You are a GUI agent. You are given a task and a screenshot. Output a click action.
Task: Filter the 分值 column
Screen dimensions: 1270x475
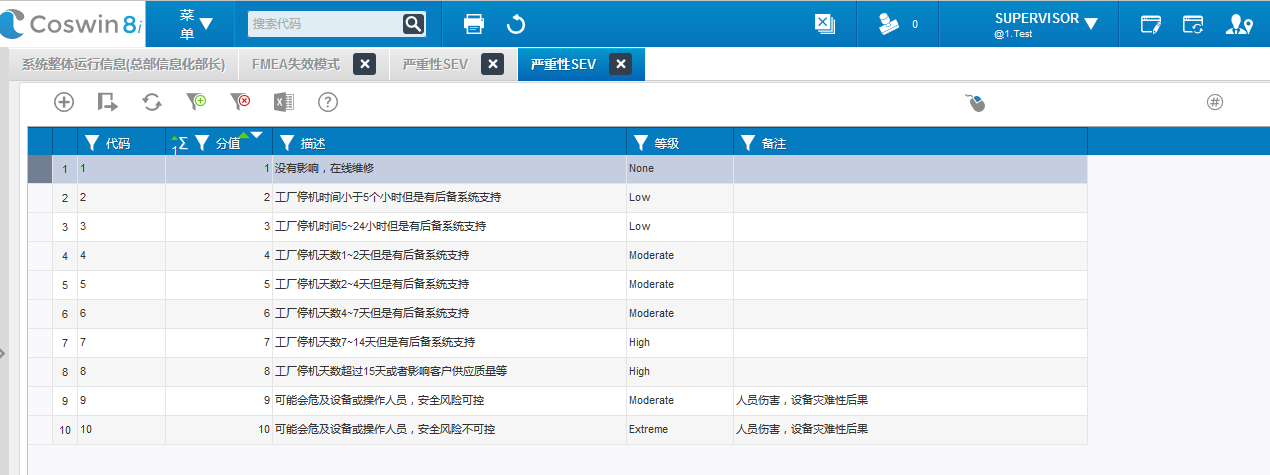(202, 143)
